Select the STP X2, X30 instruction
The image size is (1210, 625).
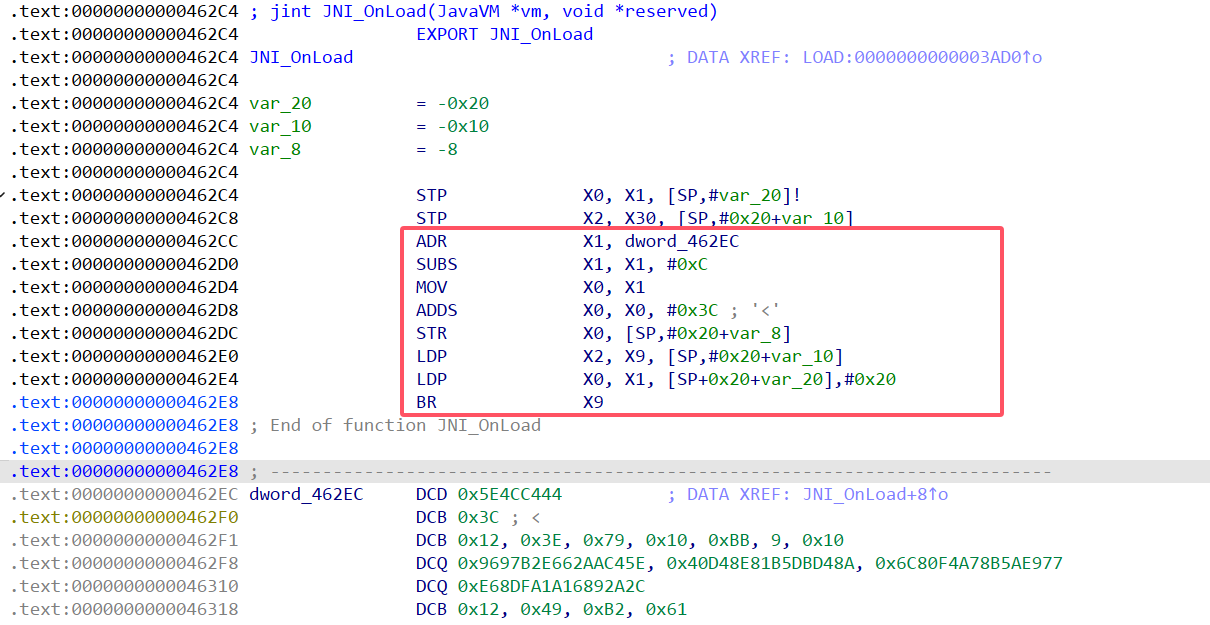pos(634,218)
